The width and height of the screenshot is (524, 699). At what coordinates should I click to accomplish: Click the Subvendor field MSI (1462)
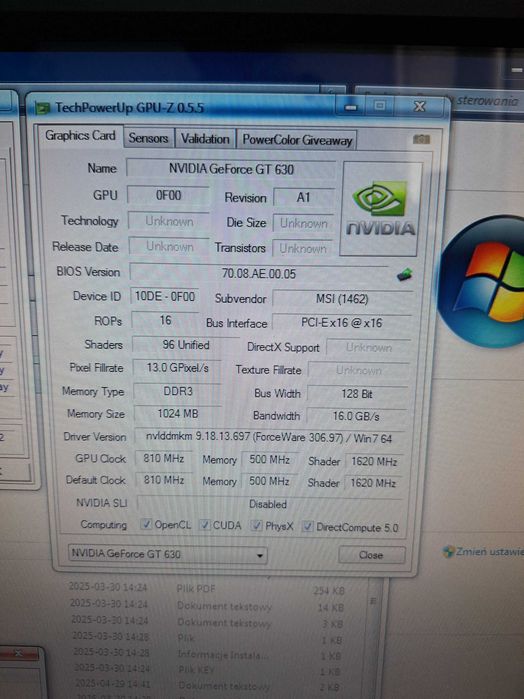click(342, 299)
